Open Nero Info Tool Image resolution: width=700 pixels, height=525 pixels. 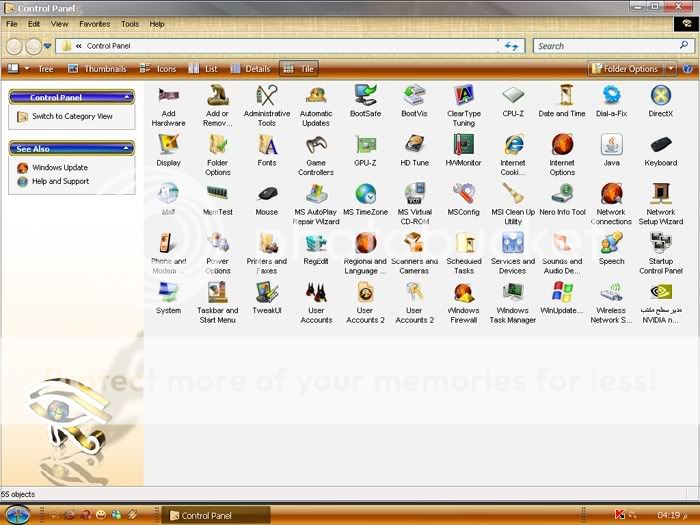pos(562,200)
